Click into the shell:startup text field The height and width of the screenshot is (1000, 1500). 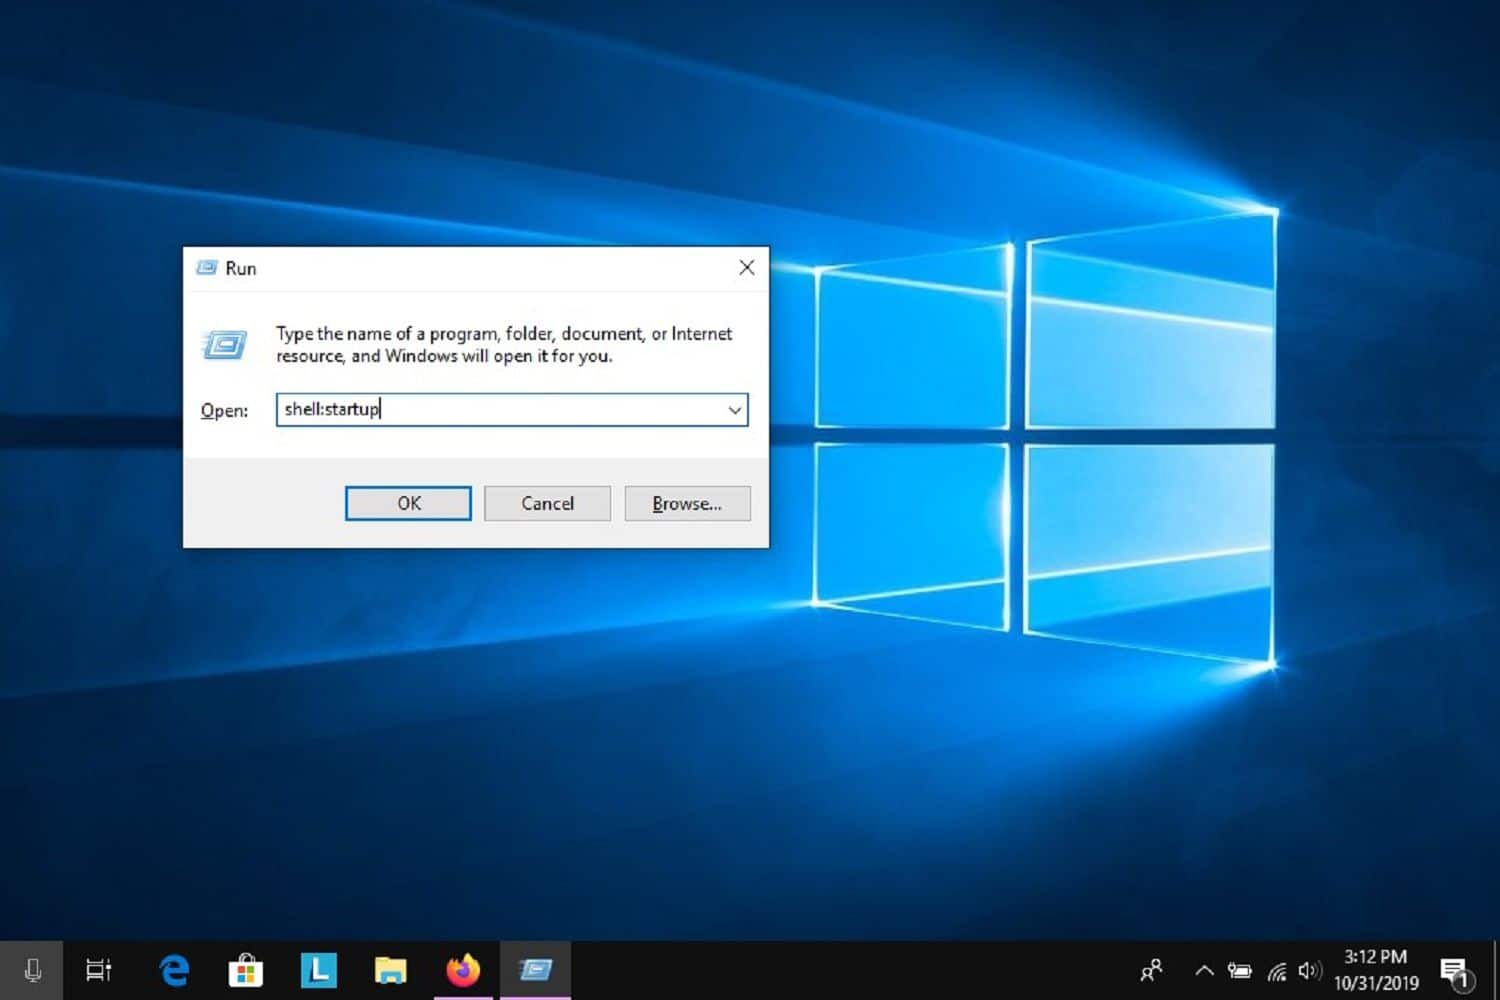click(500, 410)
